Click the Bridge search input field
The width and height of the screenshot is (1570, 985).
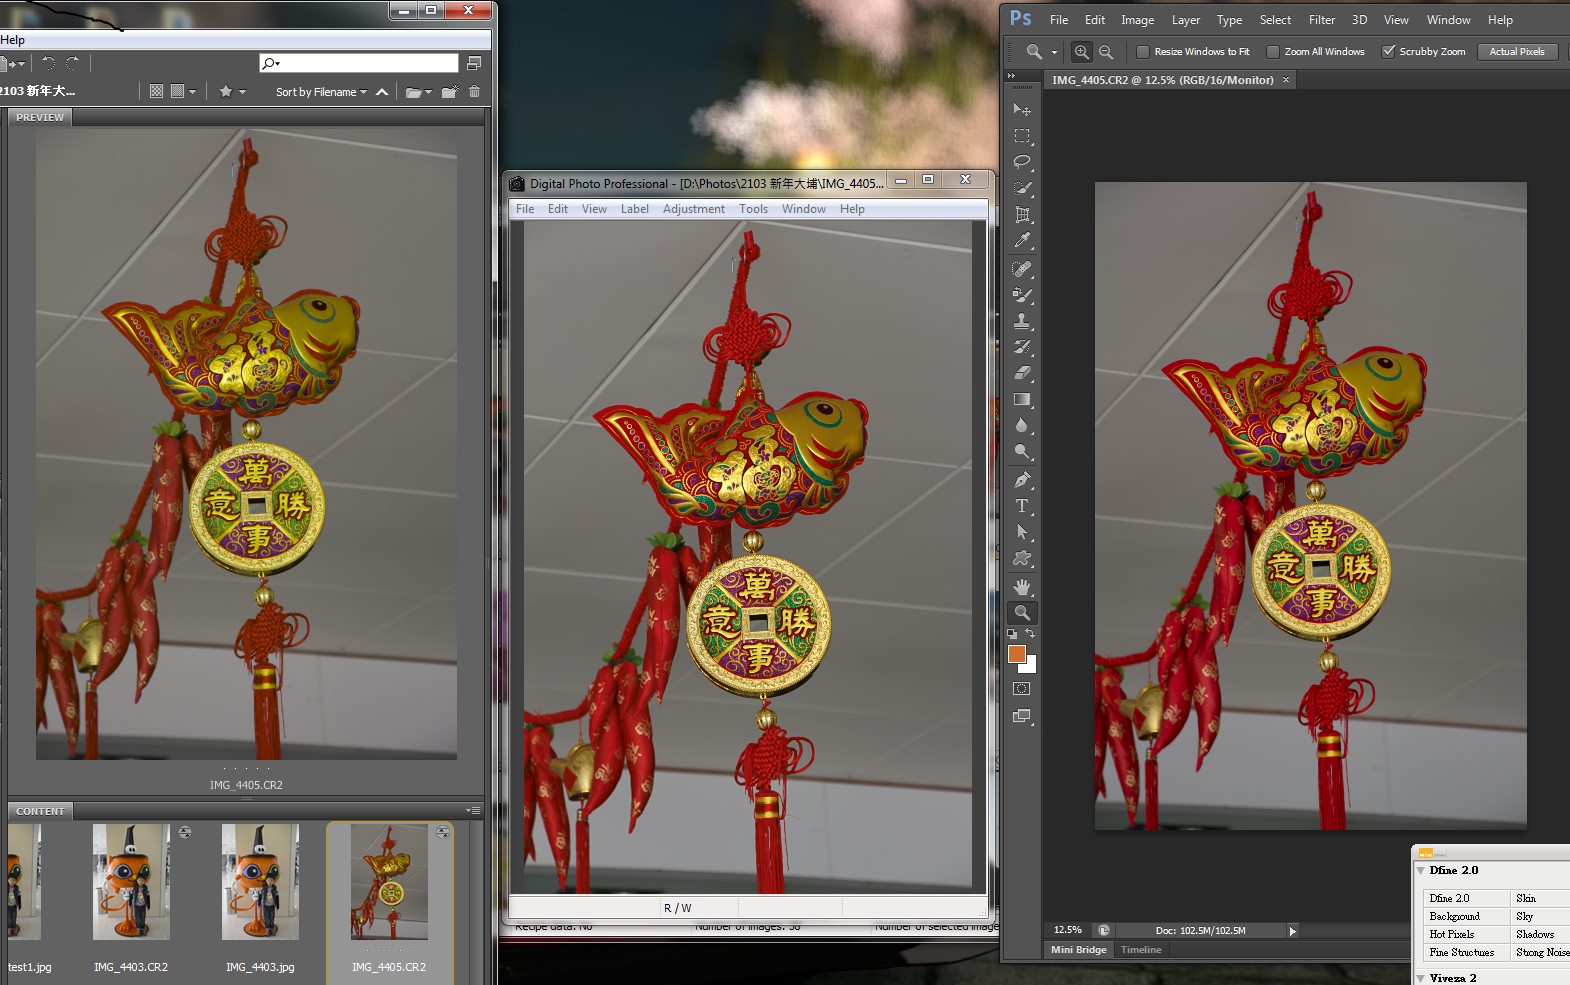pyautogui.click(x=358, y=63)
